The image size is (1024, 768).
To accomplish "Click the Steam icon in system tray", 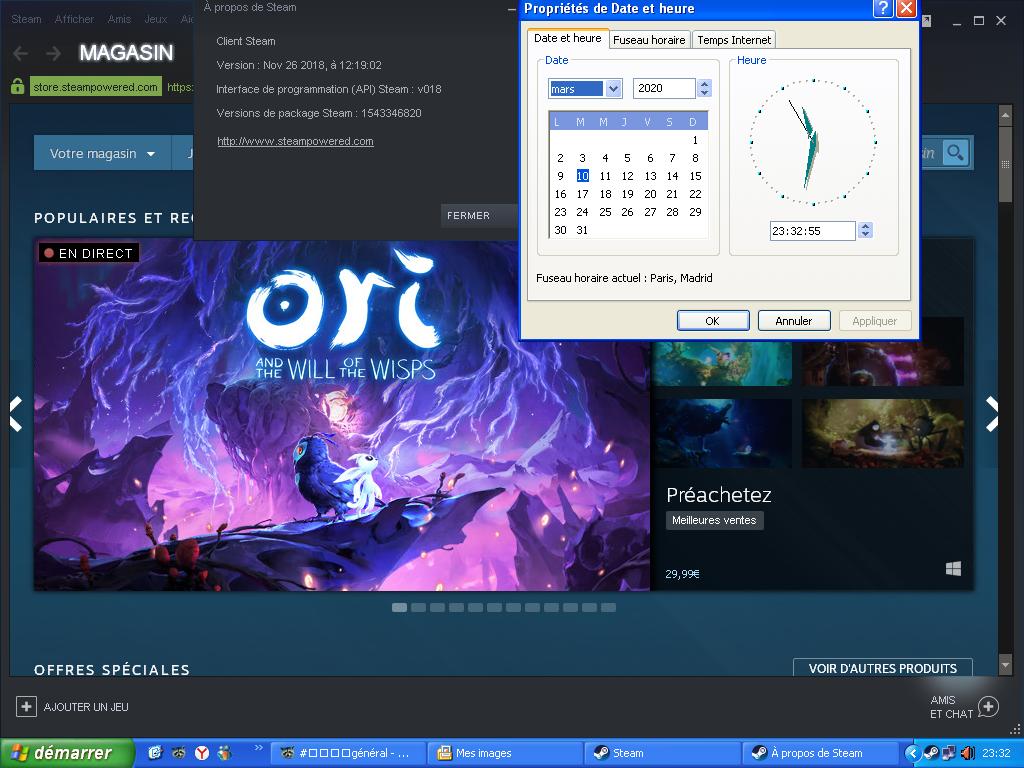I will click(932, 753).
